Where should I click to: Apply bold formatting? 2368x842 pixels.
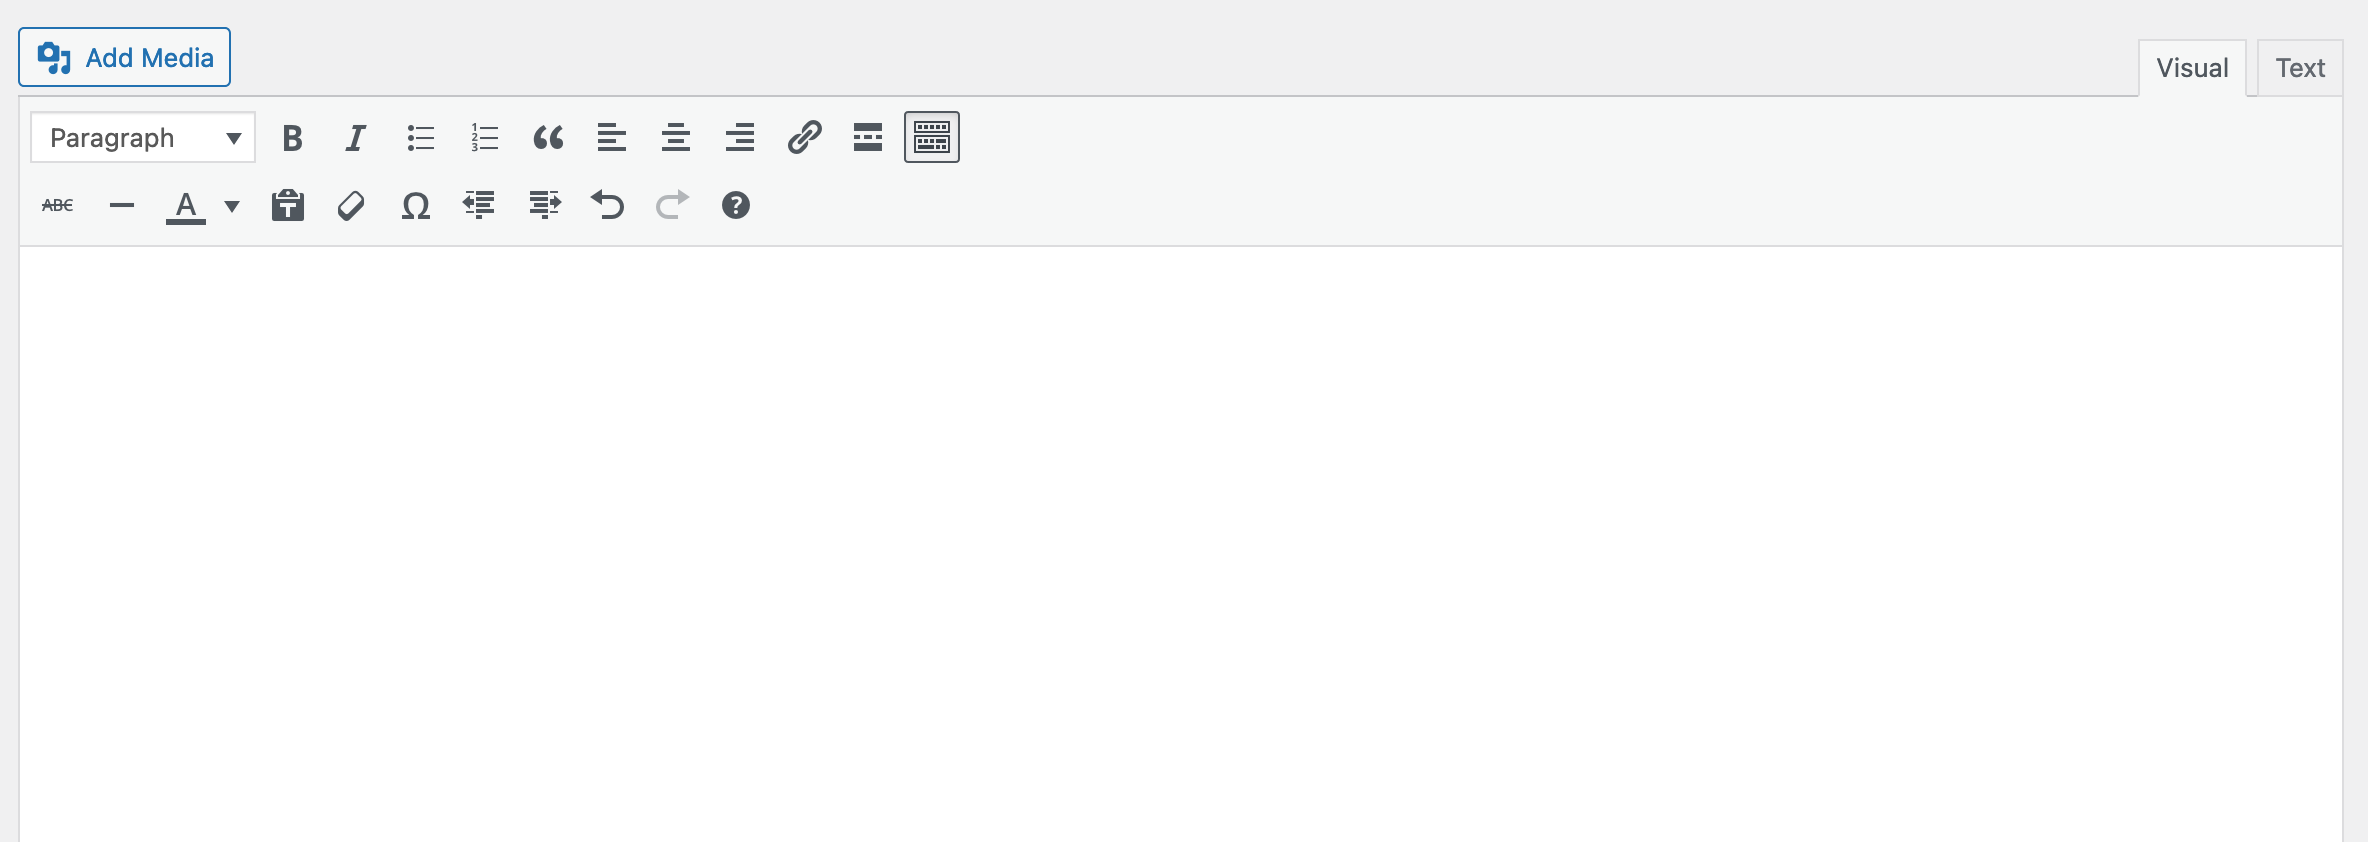click(291, 138)
